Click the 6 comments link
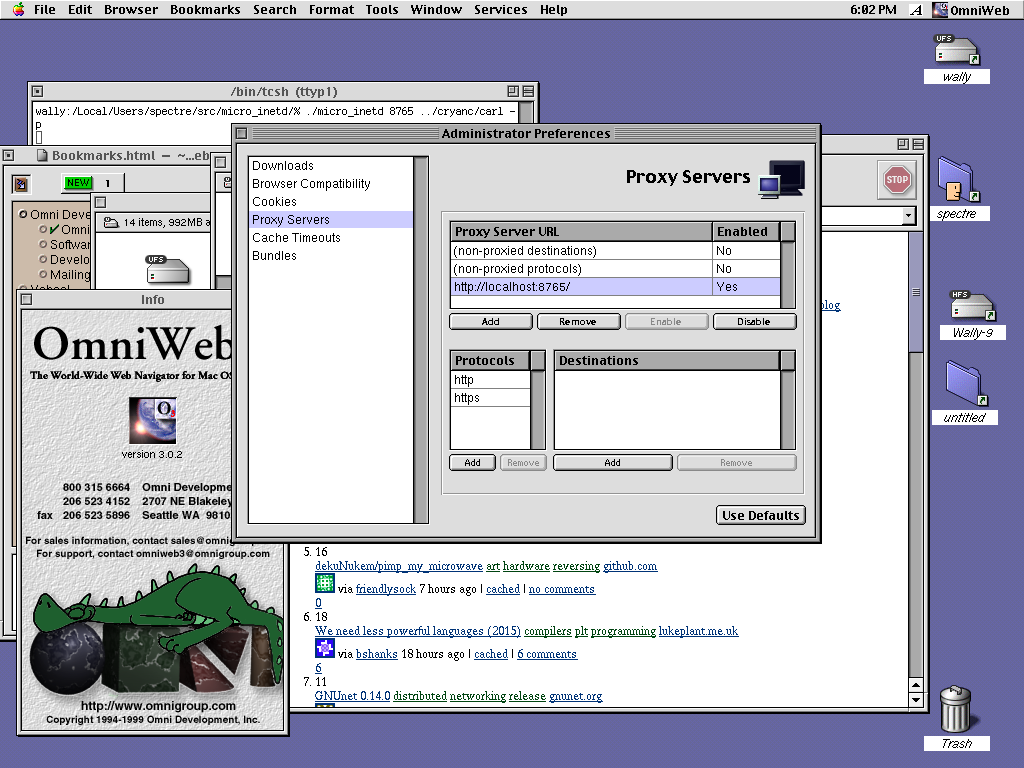The width and height of the screenshot is (1024, 768). click(547, 654)
